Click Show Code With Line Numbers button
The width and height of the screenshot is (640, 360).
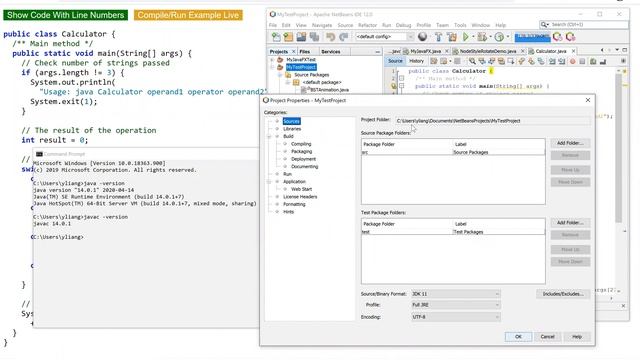click(x=65, y=15)
